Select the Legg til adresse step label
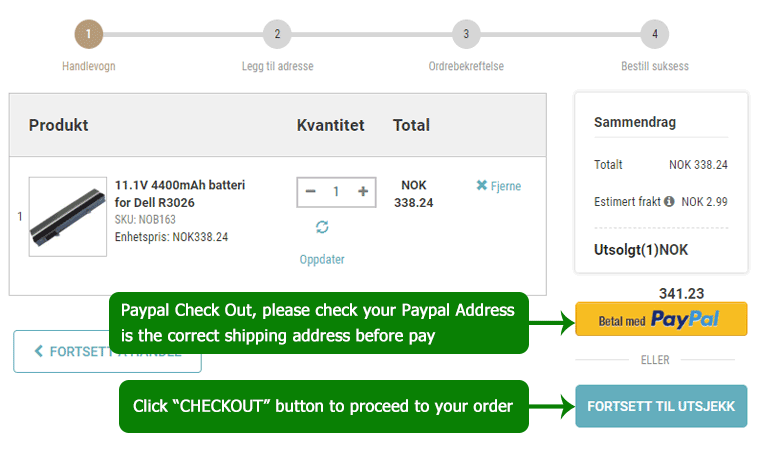Screen dimensions: 758x452 (x=277, y=67)
